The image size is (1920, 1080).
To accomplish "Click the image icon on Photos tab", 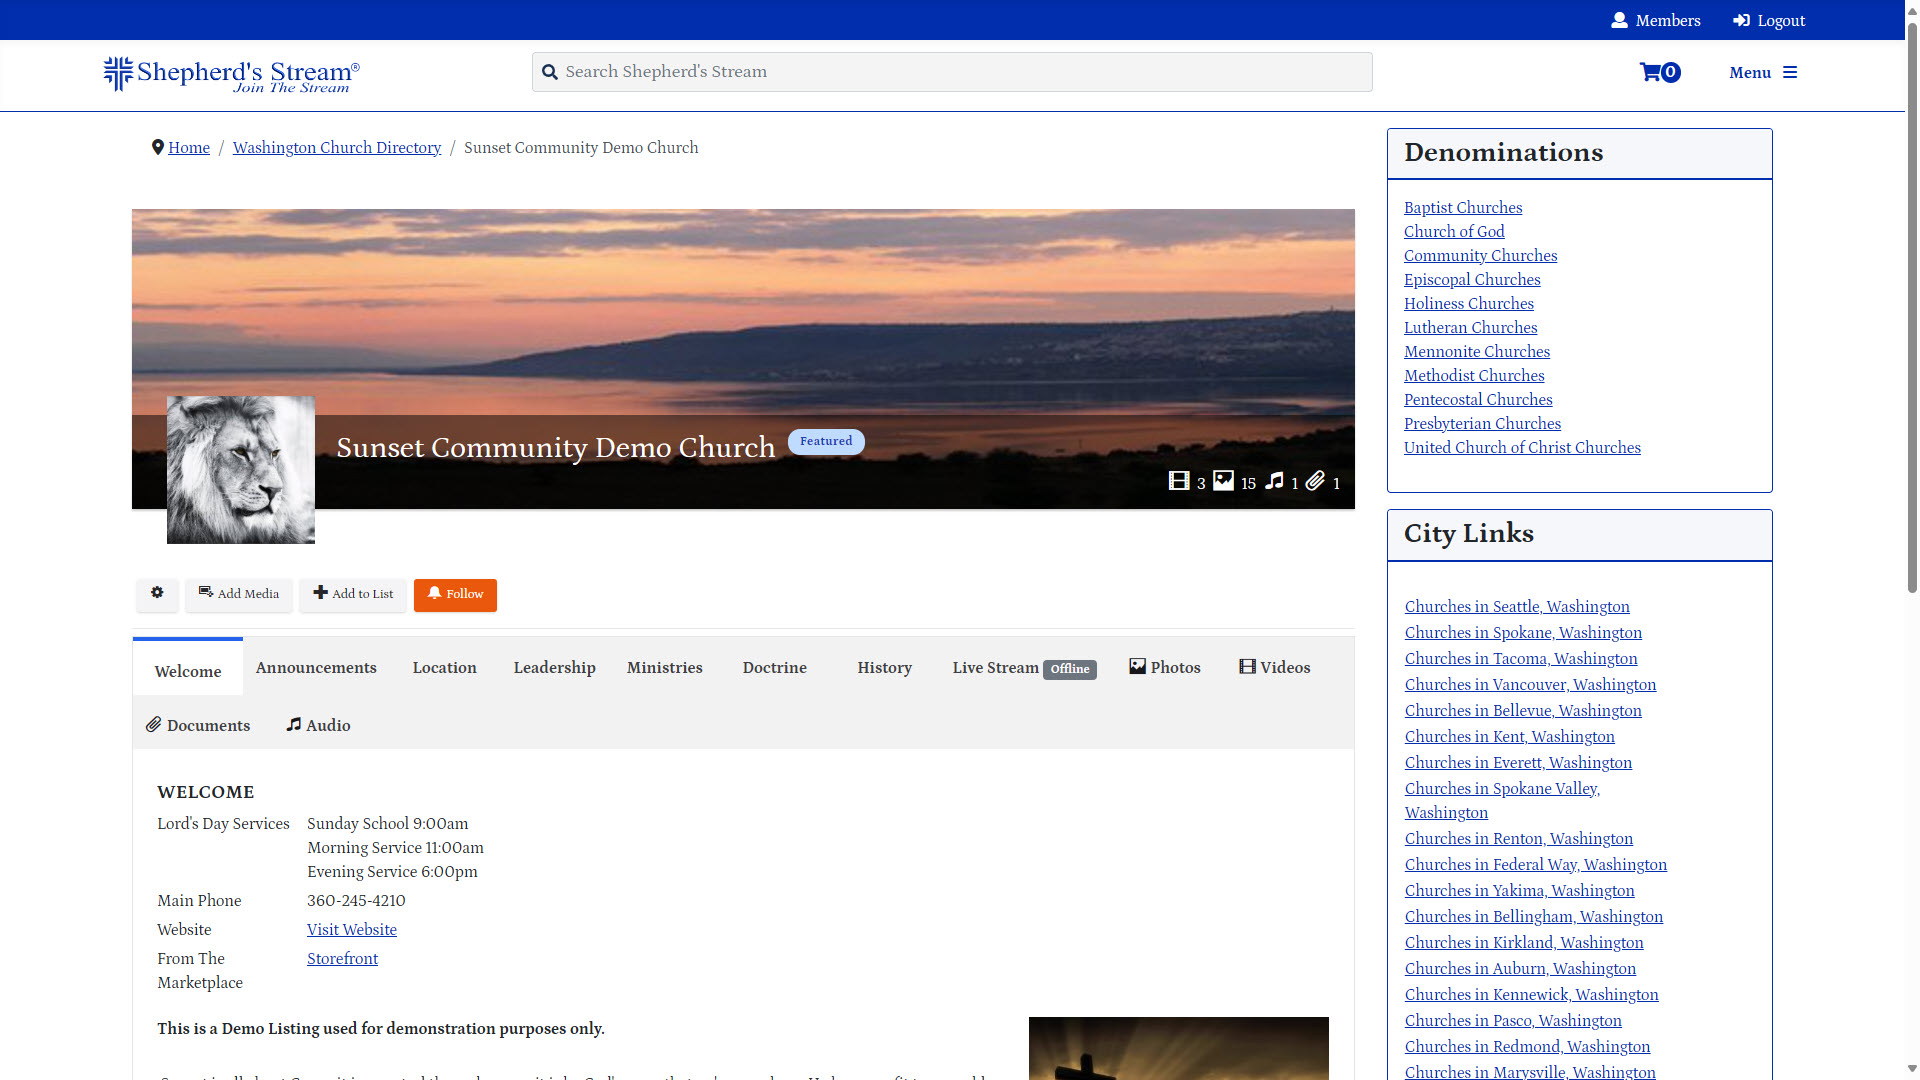I will coord(1137,665).
